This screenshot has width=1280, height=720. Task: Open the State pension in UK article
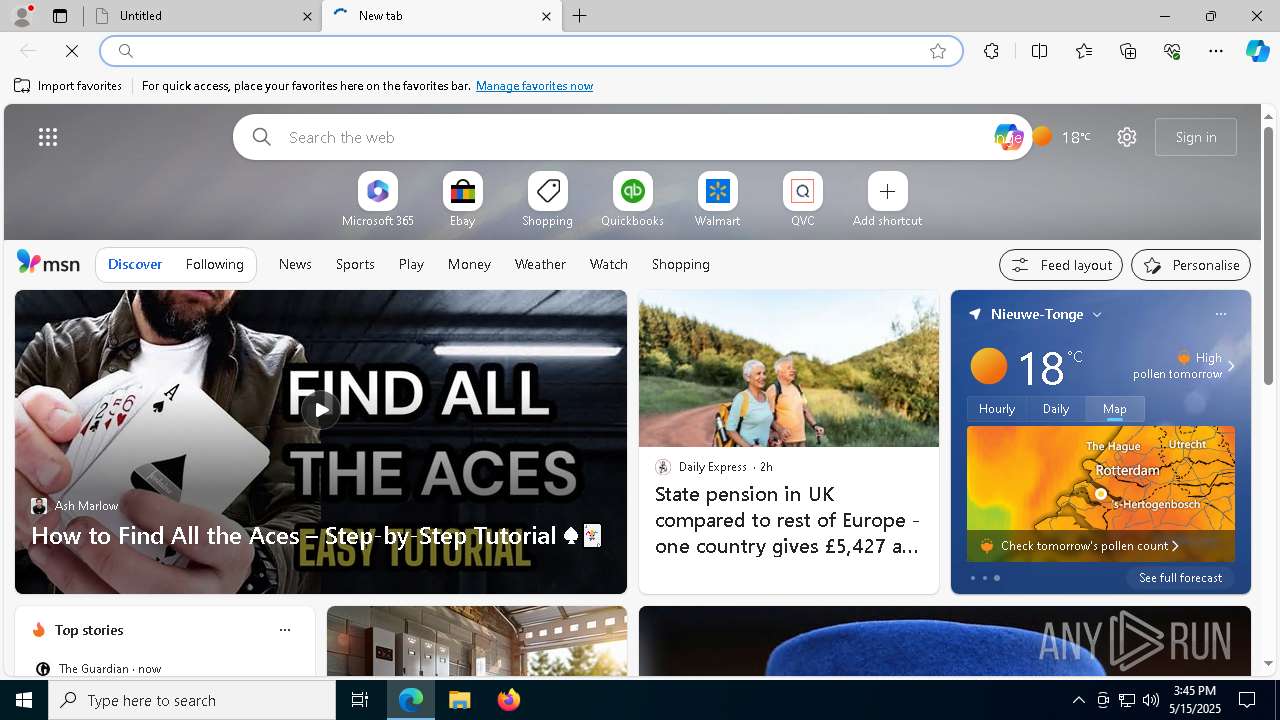pyautogui.click(x=789, y=520)
